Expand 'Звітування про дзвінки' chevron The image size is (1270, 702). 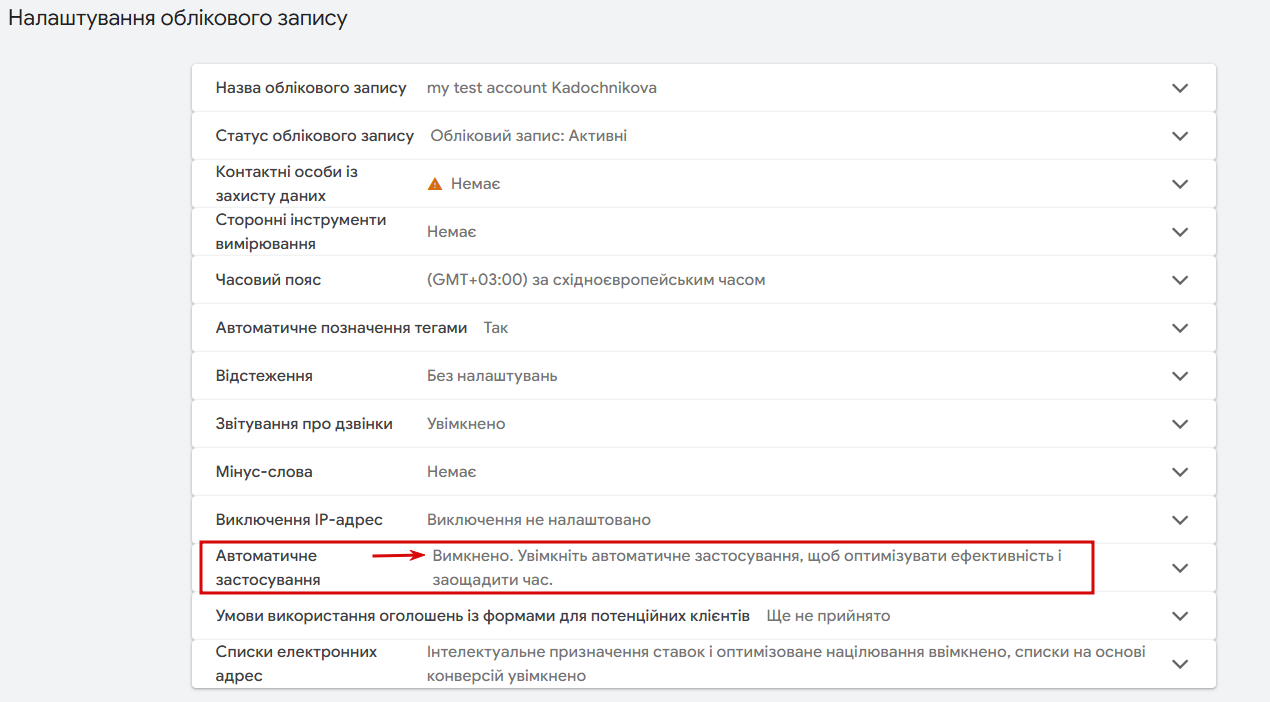point(1180,424)
